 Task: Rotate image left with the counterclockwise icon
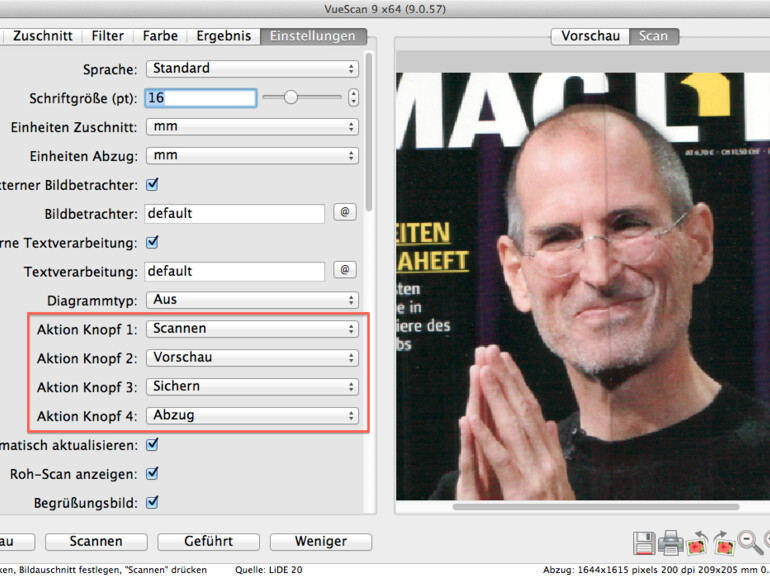point(697,543)
